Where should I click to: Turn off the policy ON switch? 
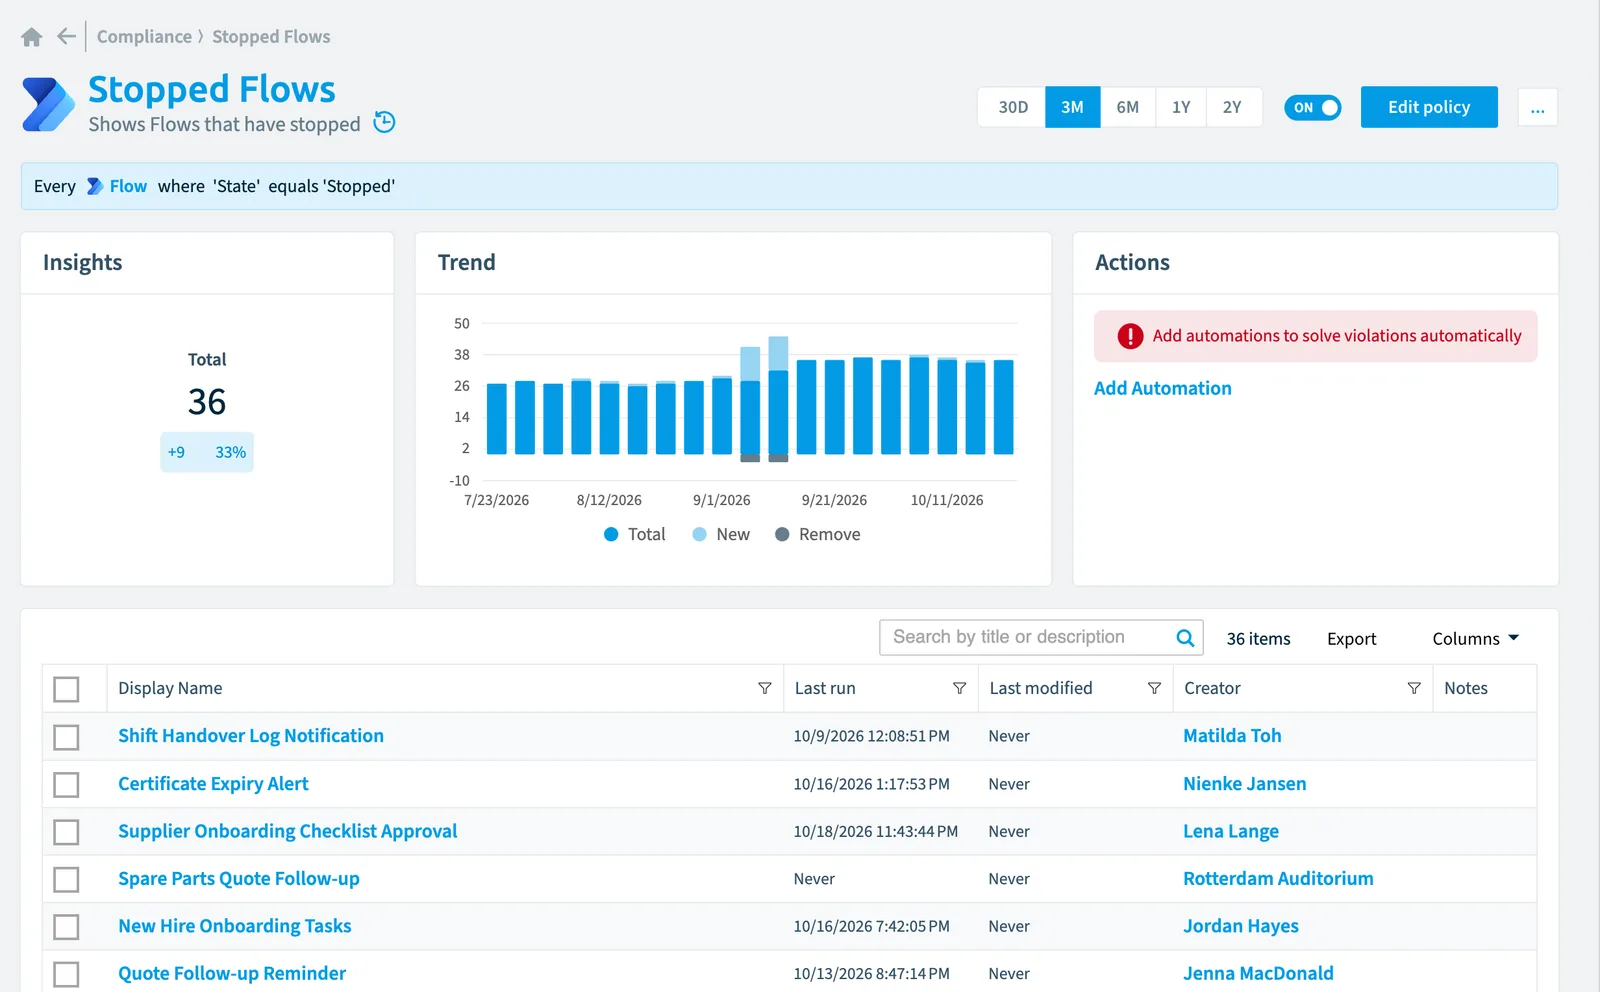(x=1312, y=107)
